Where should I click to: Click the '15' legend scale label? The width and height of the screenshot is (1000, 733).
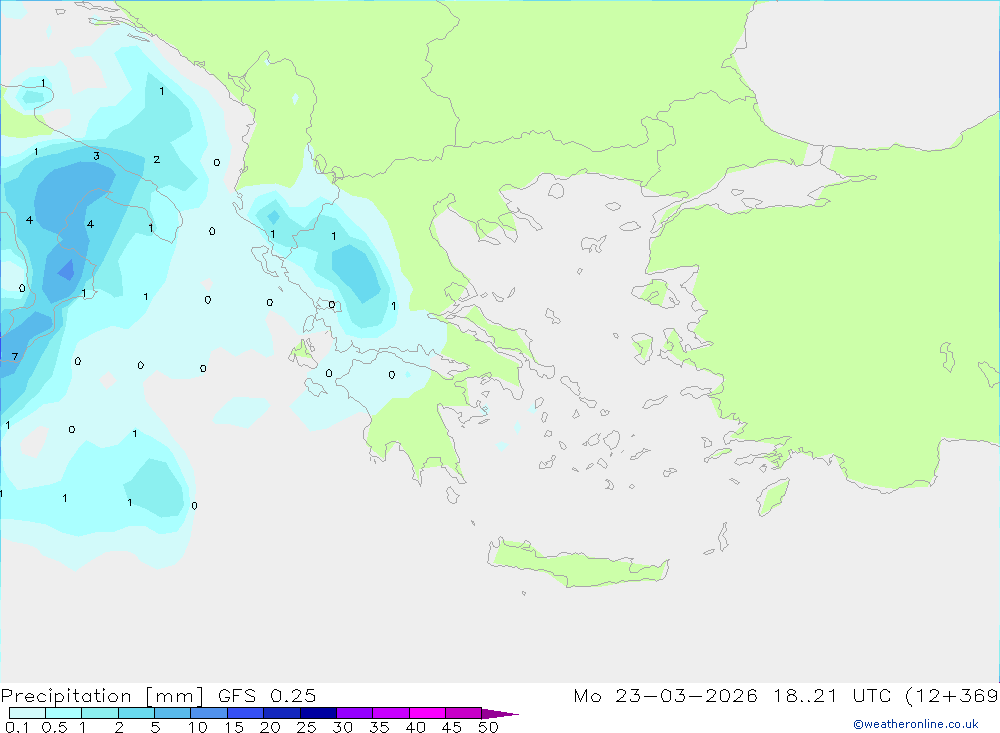pyautogui.click(x=234, y=727)
